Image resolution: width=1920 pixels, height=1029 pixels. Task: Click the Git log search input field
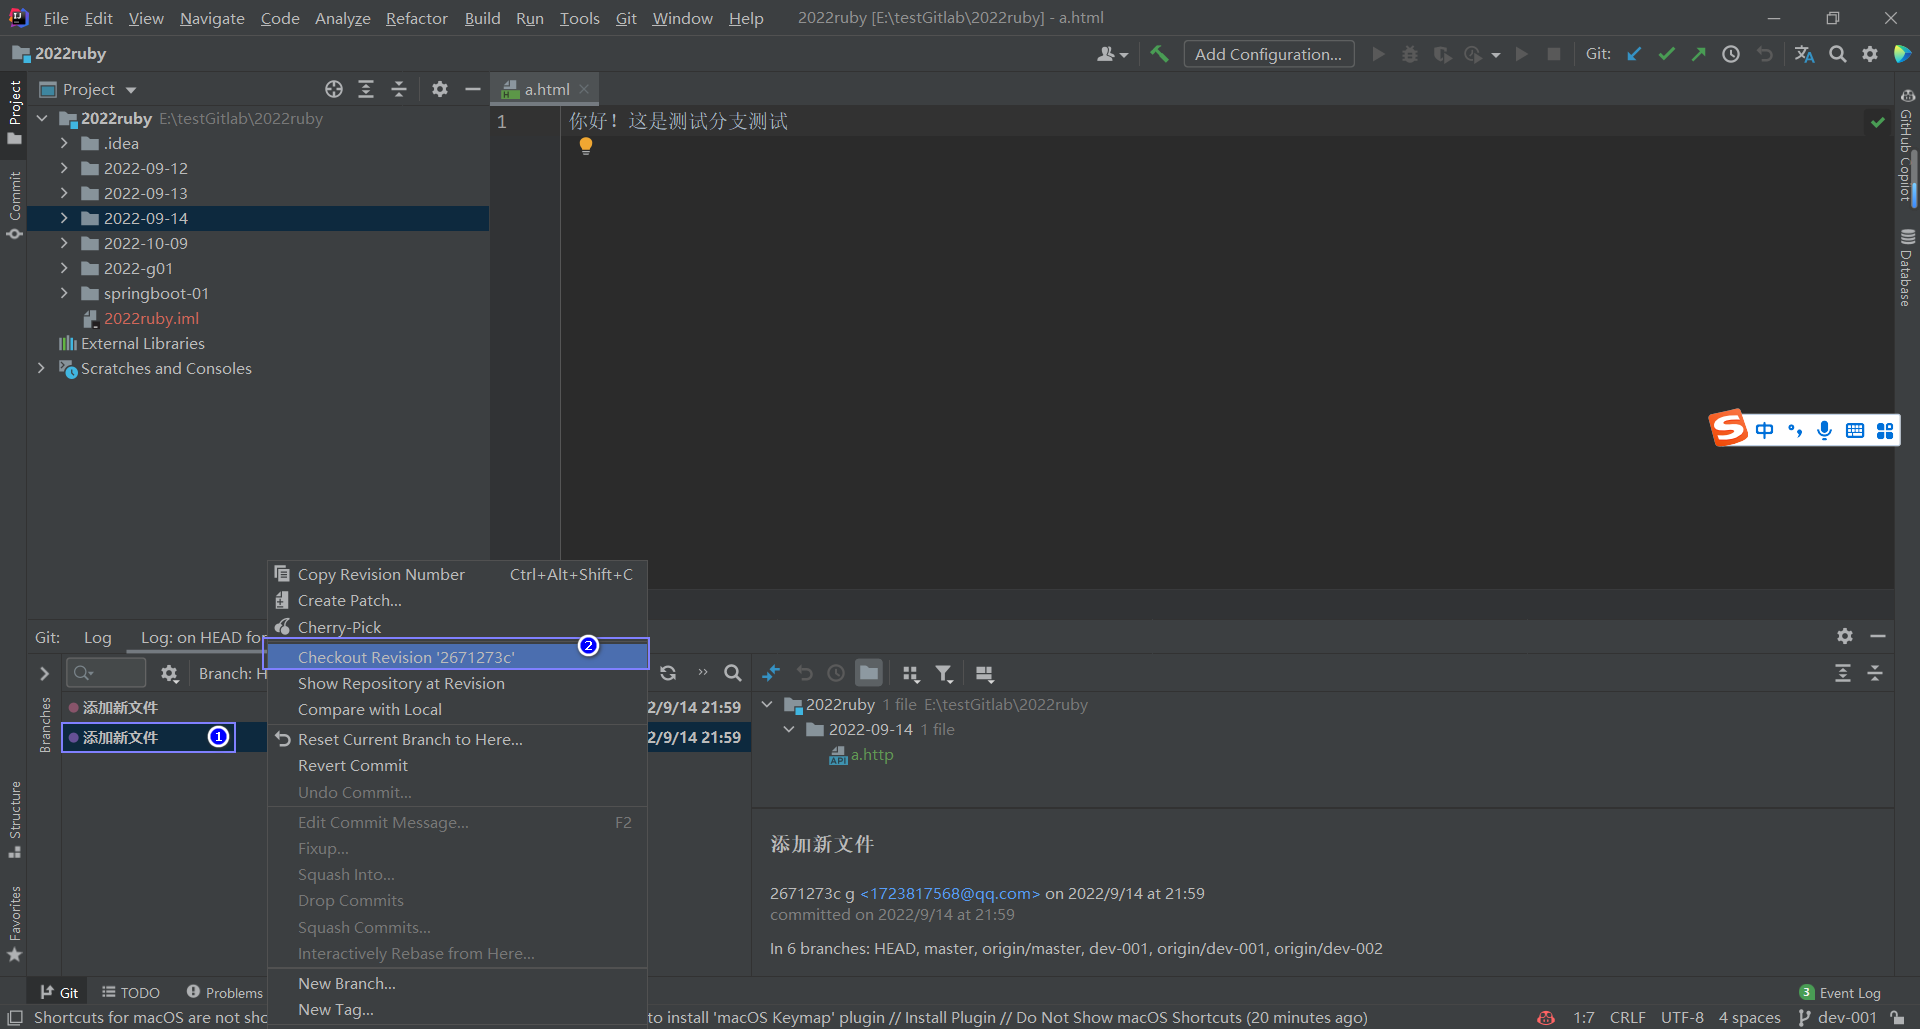(106, 673)
